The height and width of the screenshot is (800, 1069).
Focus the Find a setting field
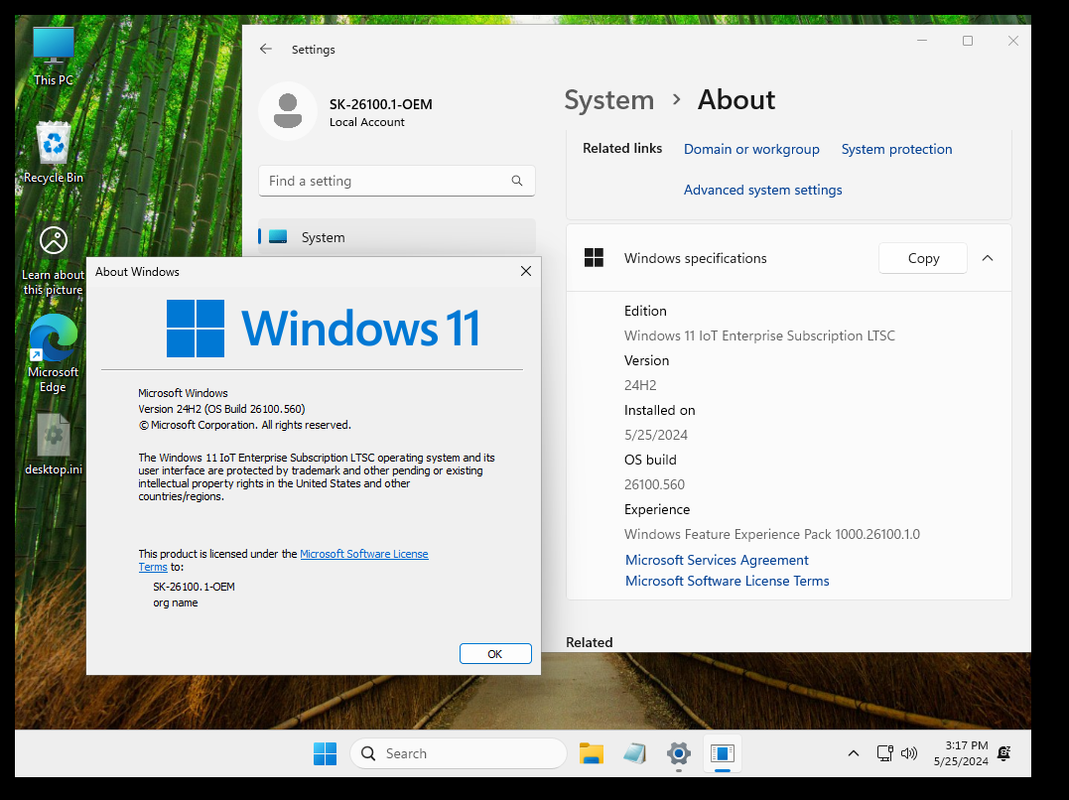397,181
